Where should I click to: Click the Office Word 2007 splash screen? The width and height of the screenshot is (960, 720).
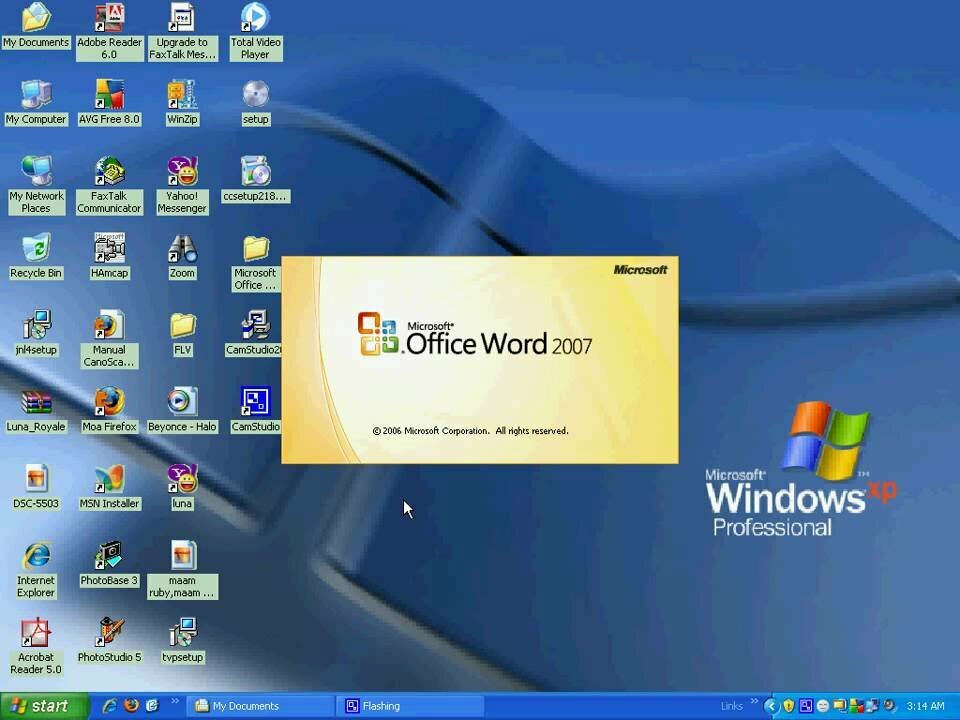[480, 360]
